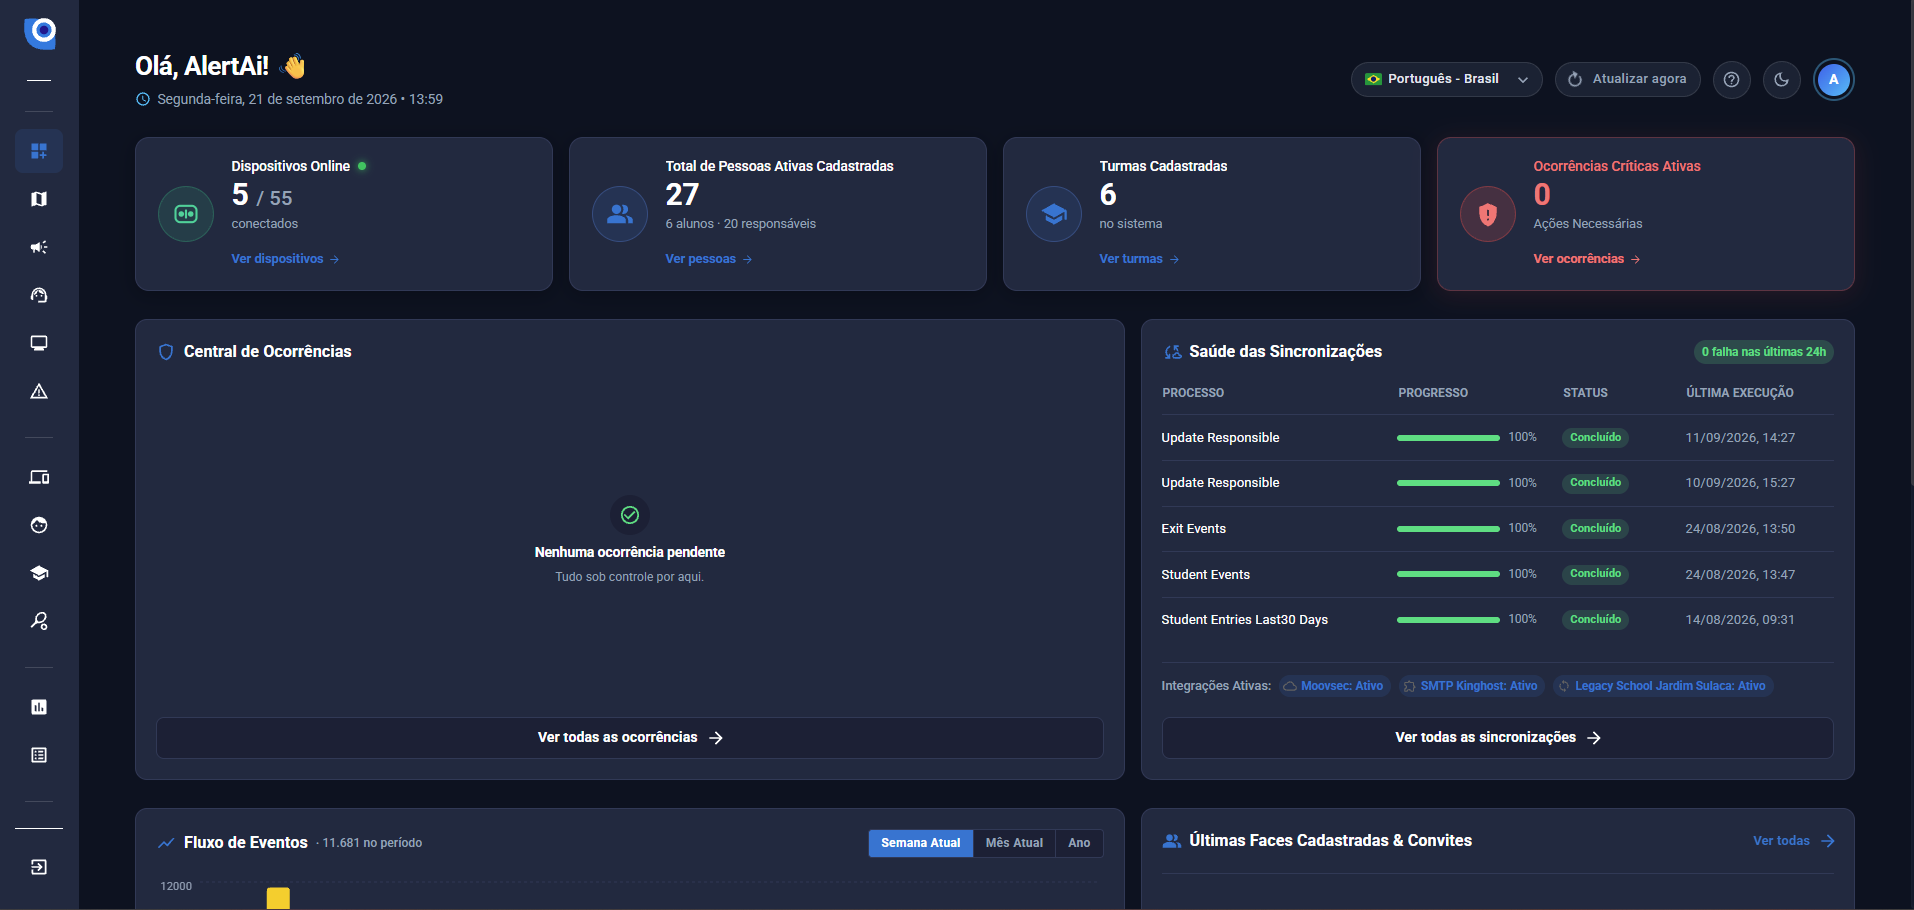Click the Atualizar agora button
Image resolution: width=1914 pixels, height=910 pixels.
[x=1627, y=79]
